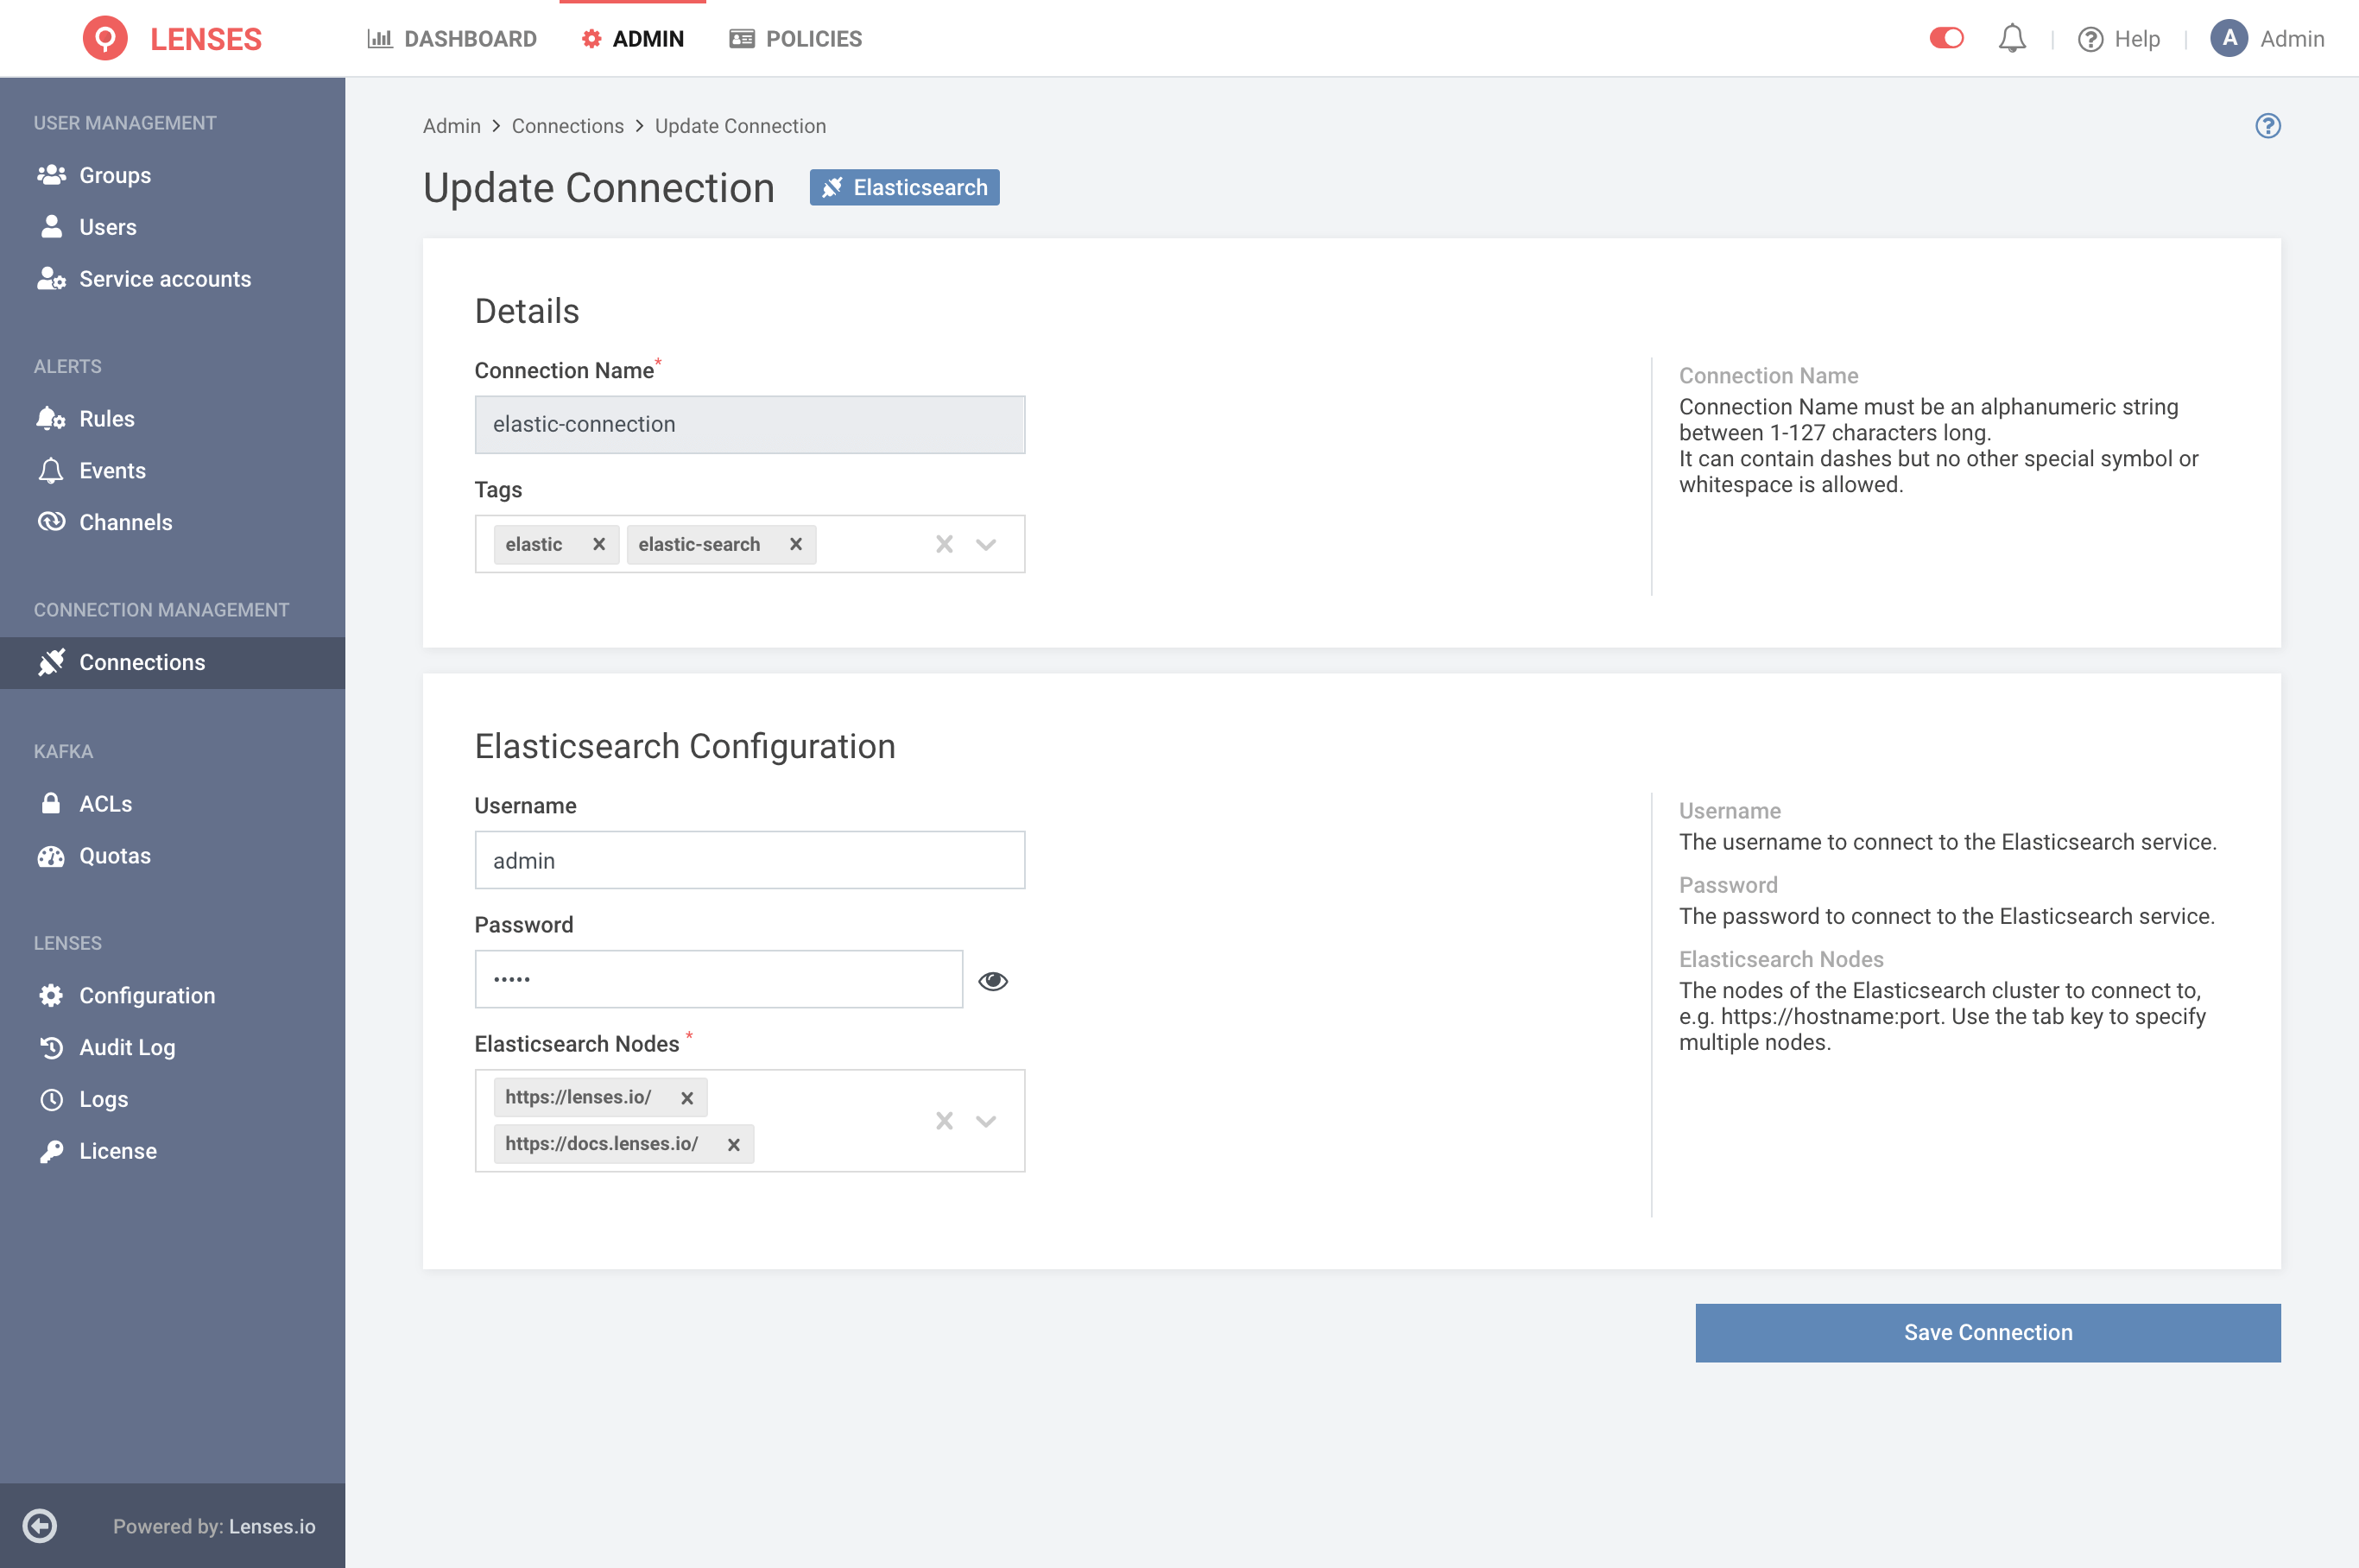The height and width of the screenshot is (1568, 2359).
Task: Toggle the red switch in the header
Action: [x=1946, y=38]
